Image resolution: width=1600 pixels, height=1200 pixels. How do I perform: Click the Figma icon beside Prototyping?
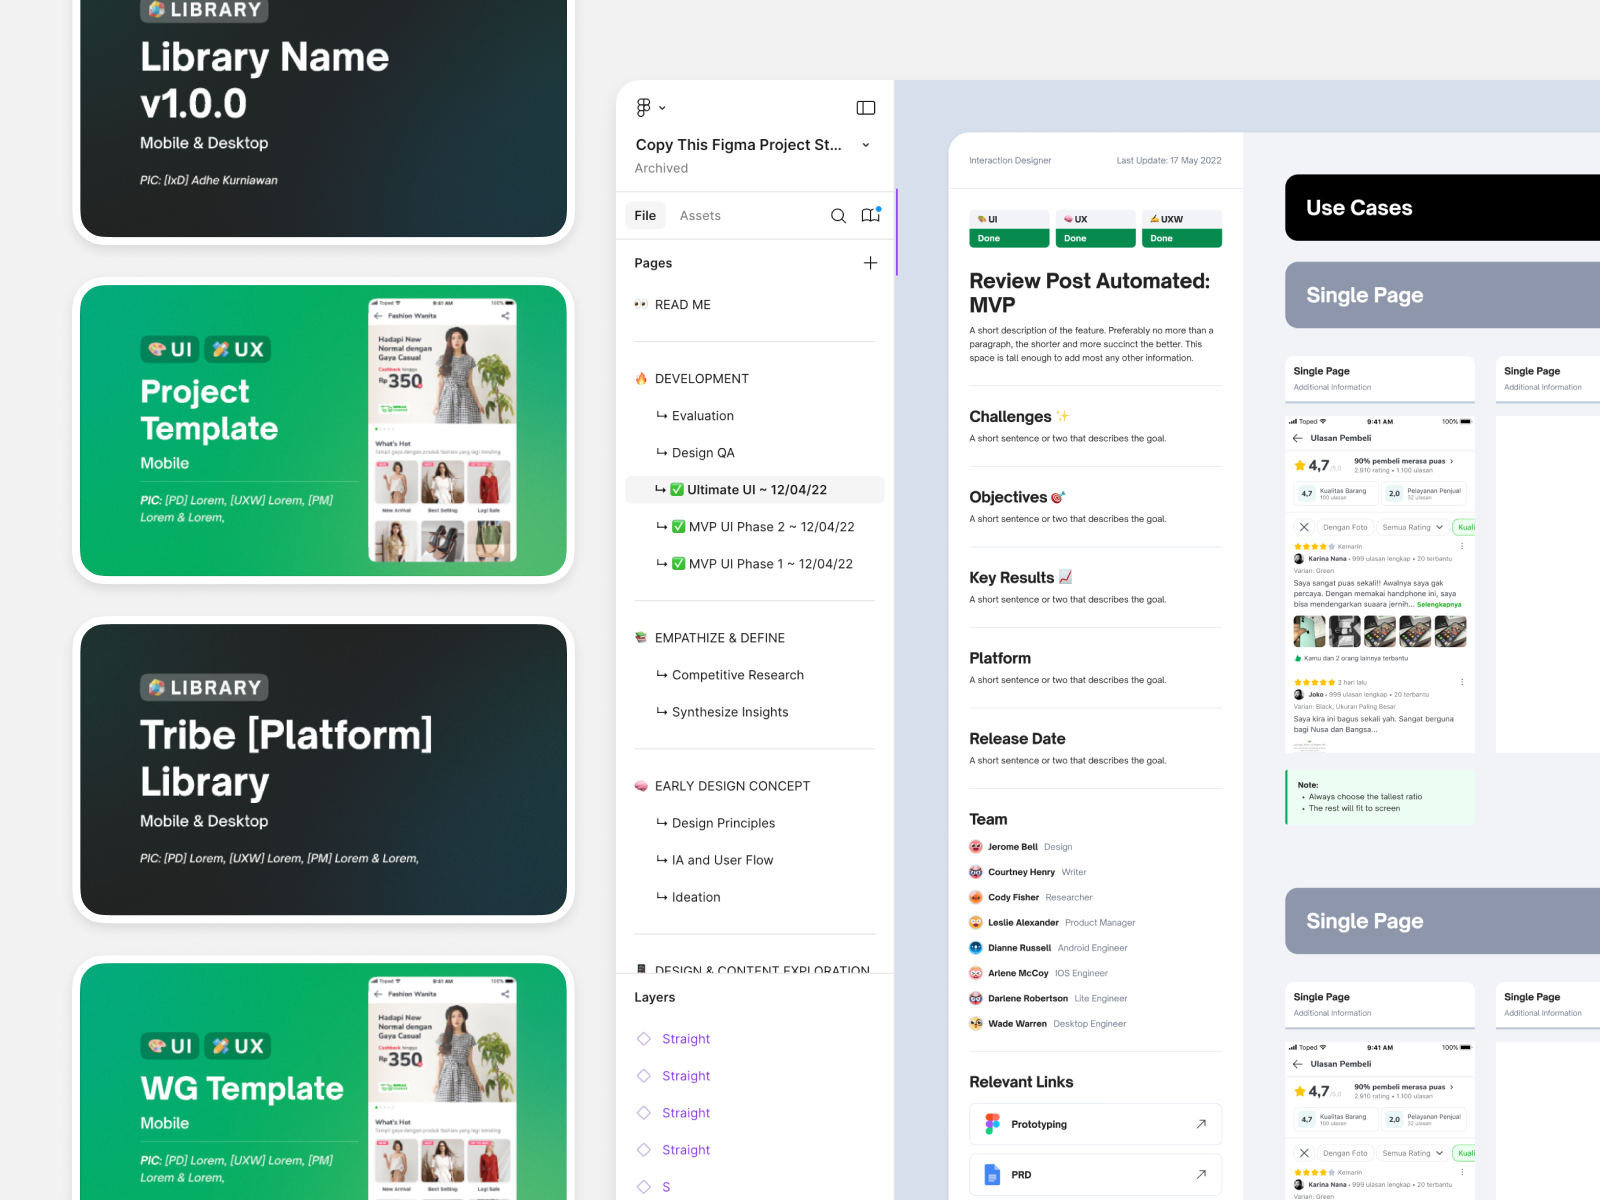tap(992, 1123)
